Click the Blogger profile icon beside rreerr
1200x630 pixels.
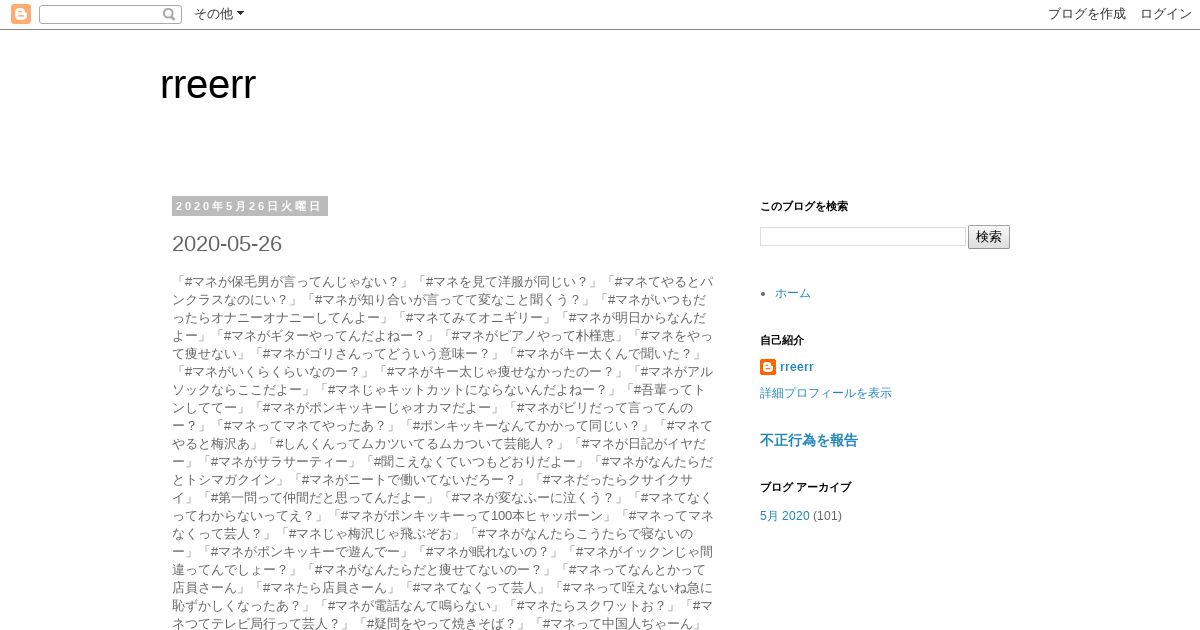(768, 367)
